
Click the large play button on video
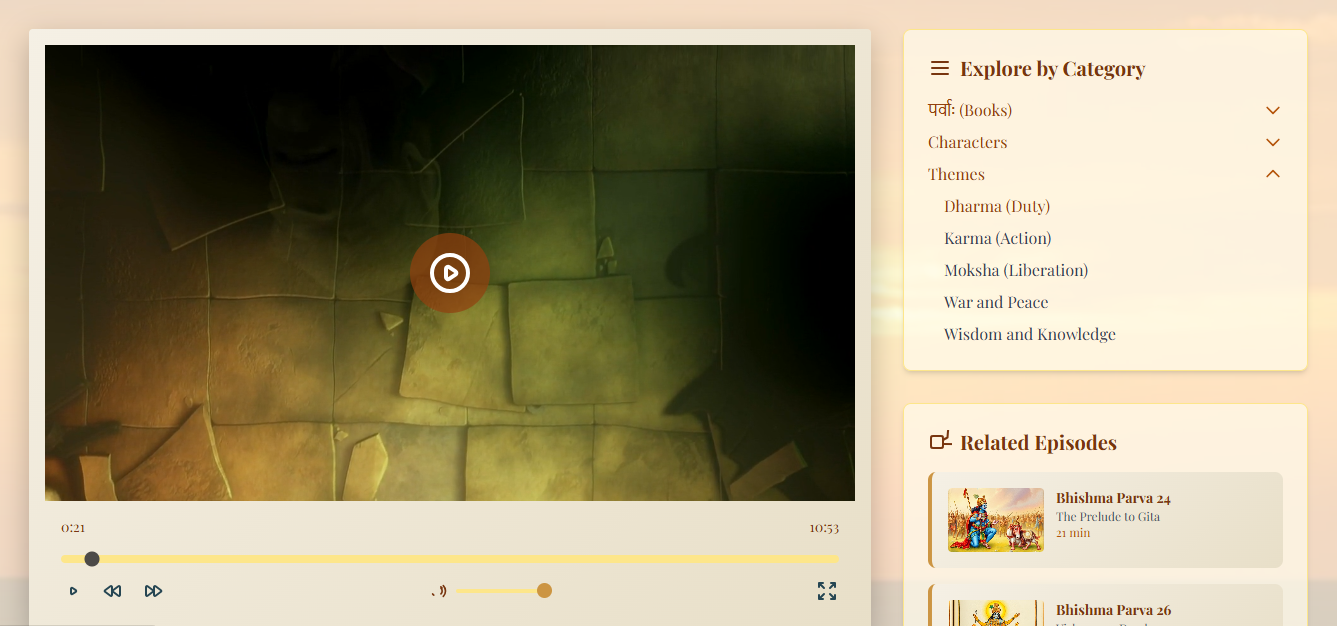point(450,273)
